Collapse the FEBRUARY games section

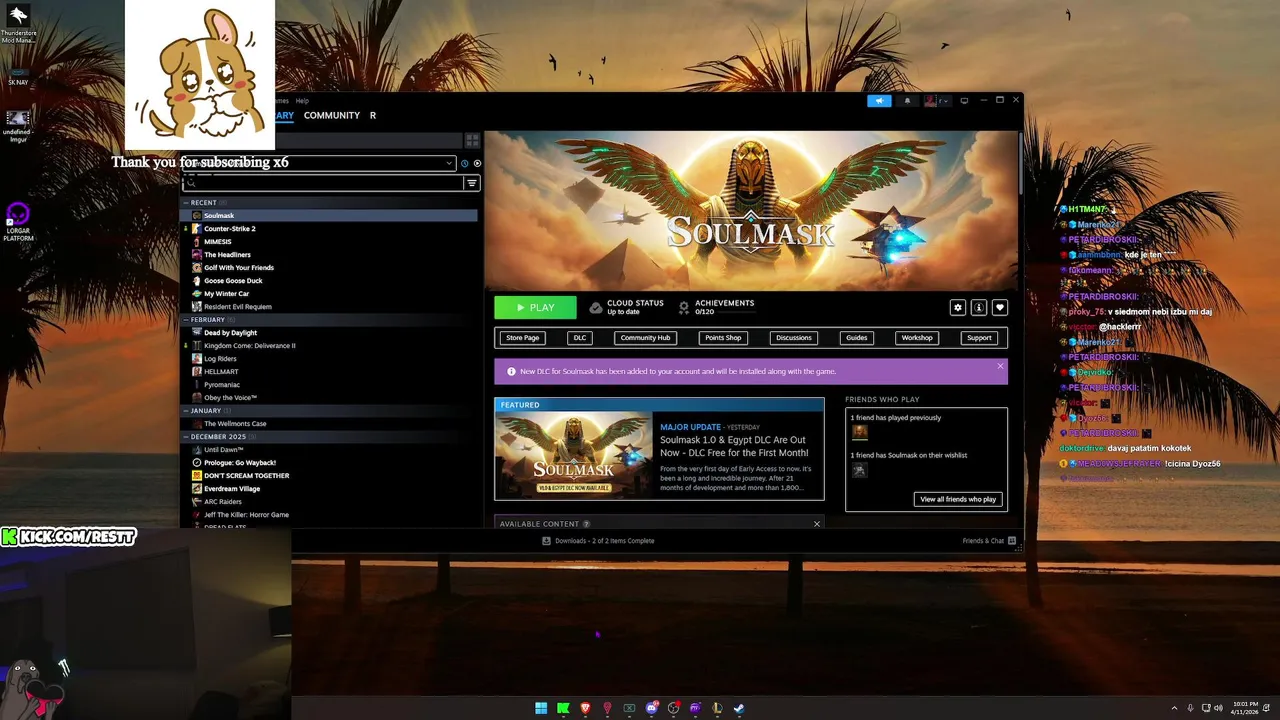point(186,320)
